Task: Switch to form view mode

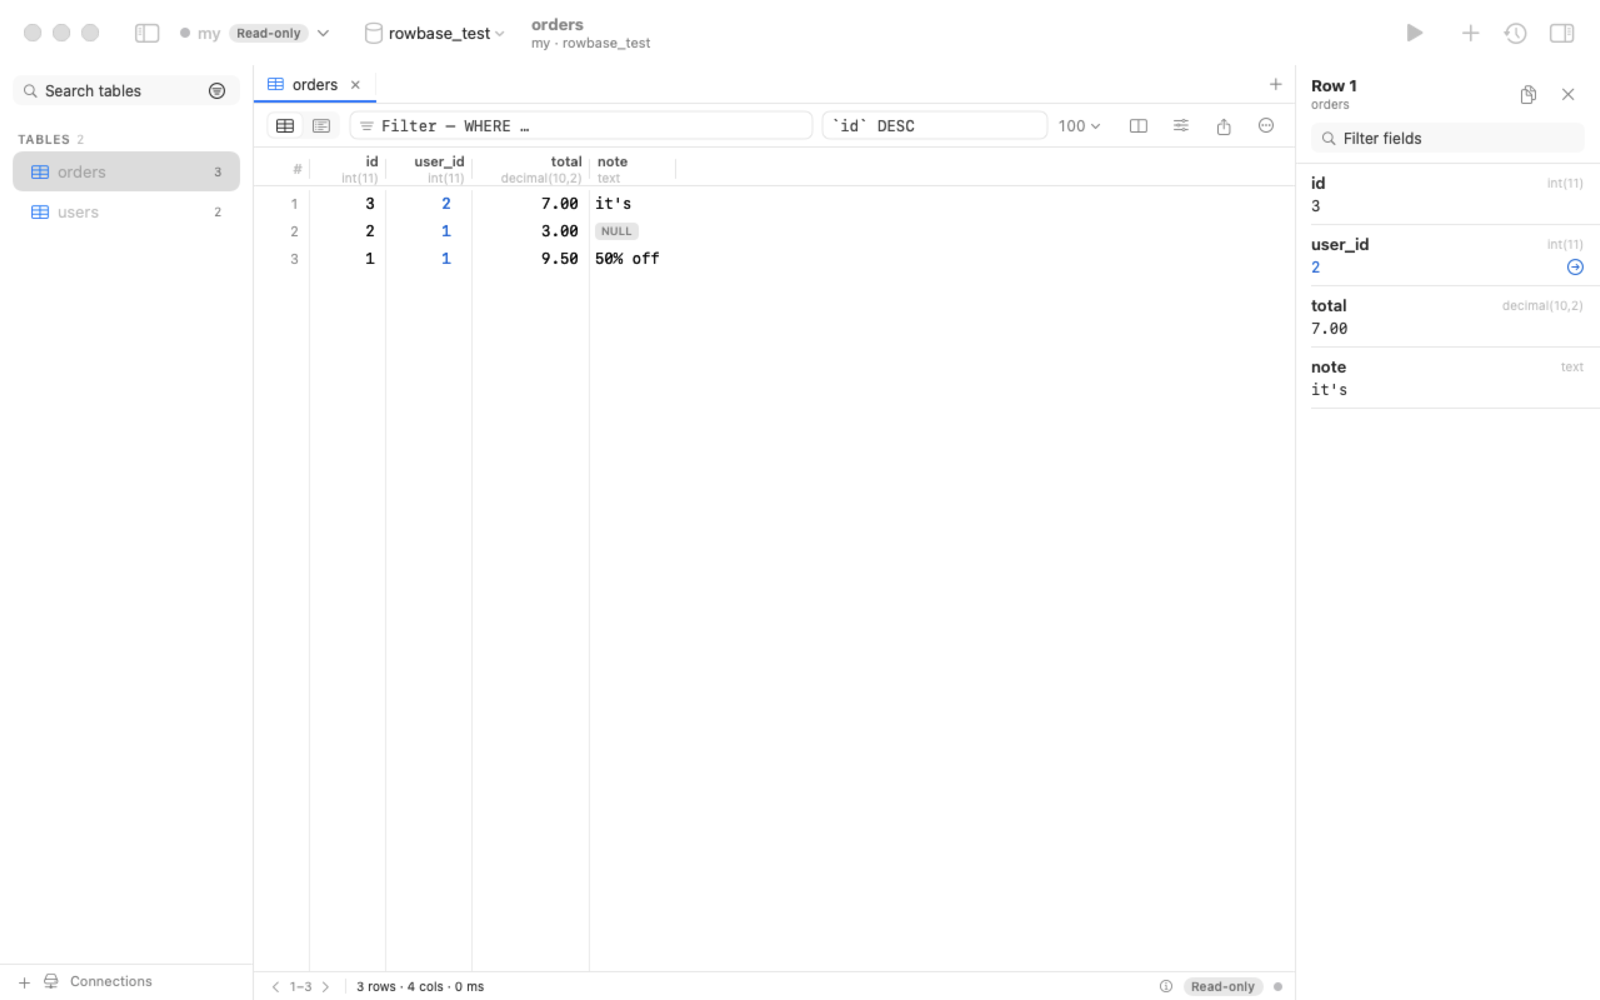Action: click(321, 126)
